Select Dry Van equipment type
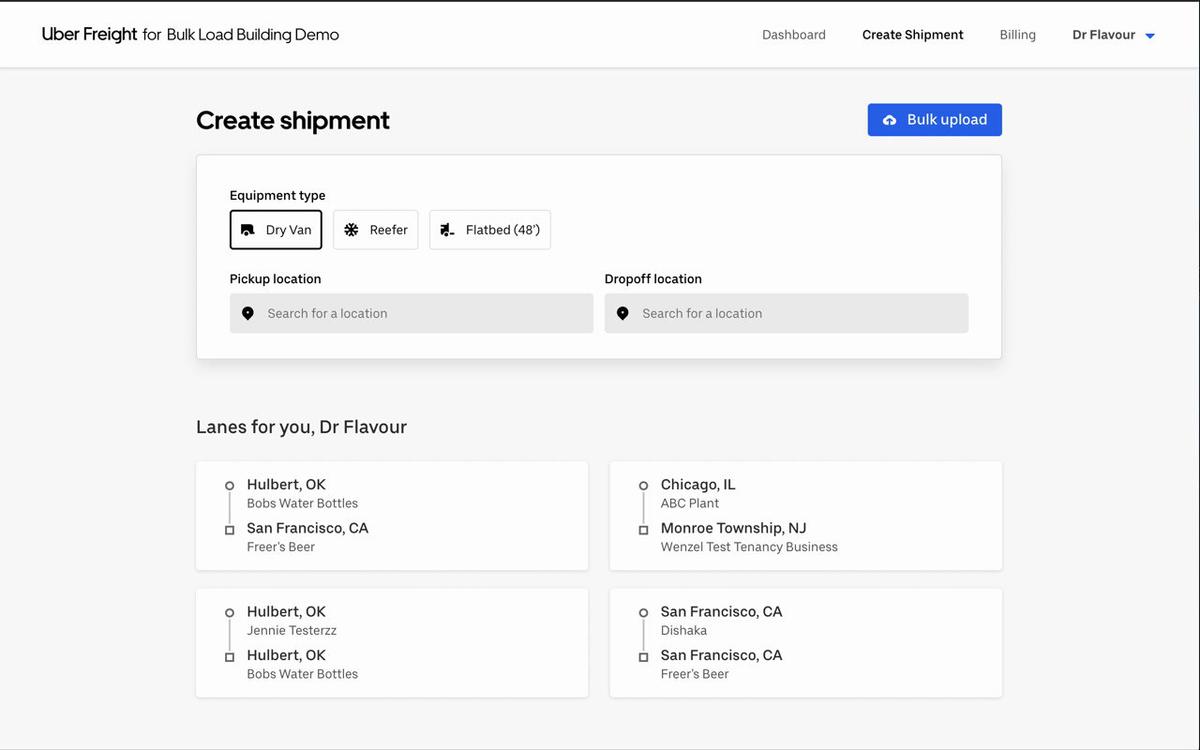Image resolution: width=1200 pixels, height=750 pixels. (x=276, y=230)
